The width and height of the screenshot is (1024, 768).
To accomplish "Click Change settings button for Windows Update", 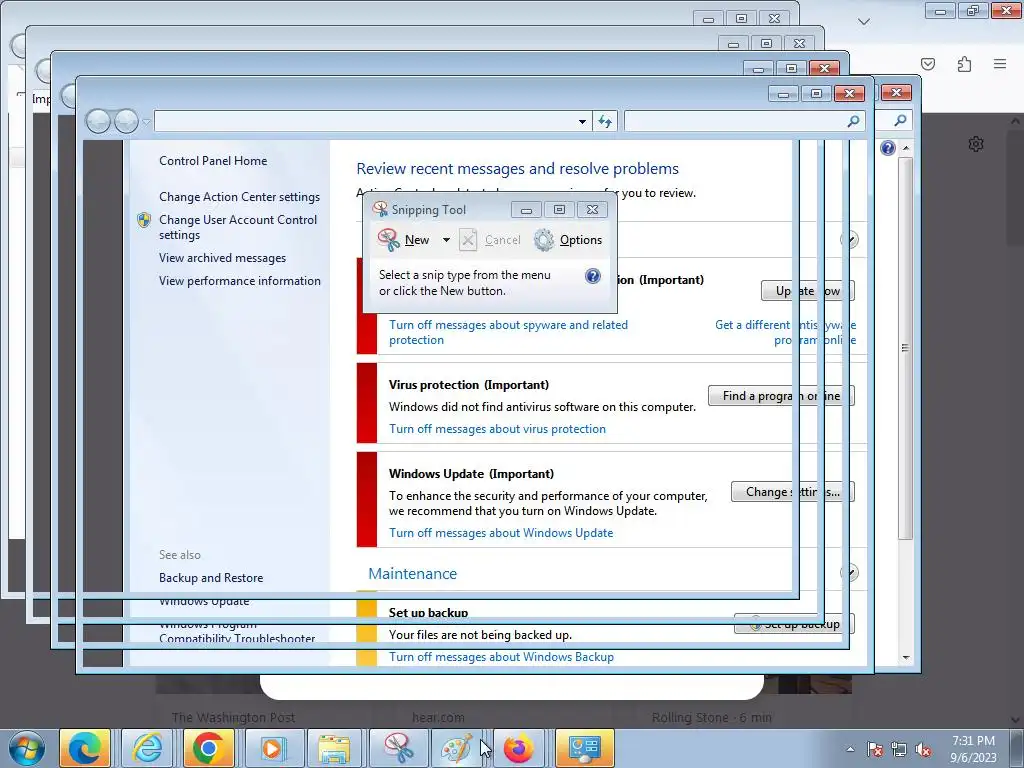I will 792,492.
